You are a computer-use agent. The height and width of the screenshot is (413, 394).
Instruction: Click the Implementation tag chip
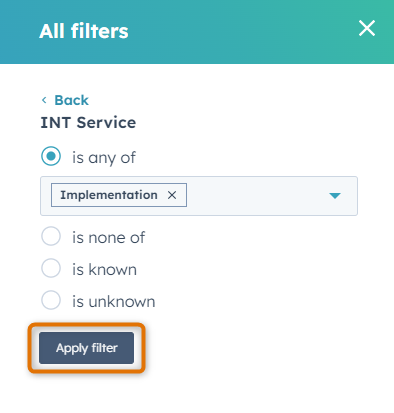(119, 195)
